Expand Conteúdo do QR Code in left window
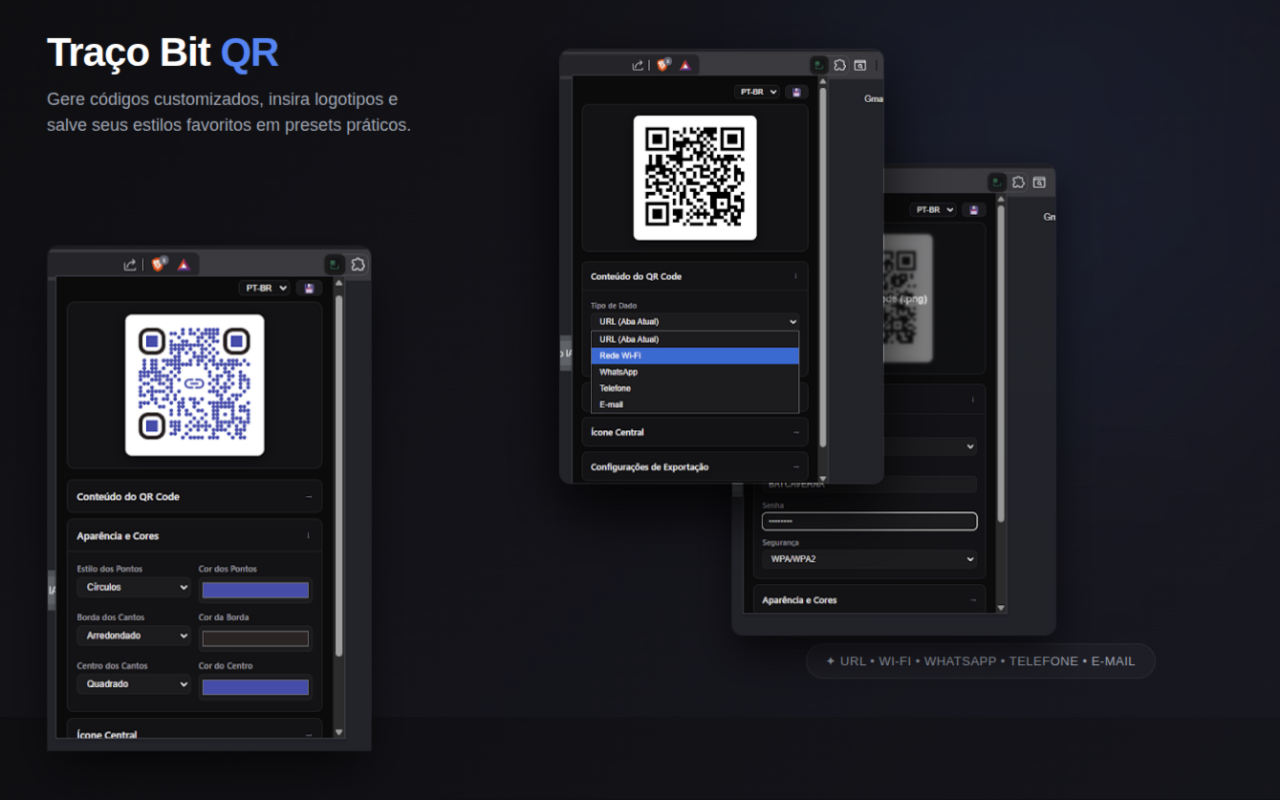The height and width of the screenshot is (800, 1280). 195,496
